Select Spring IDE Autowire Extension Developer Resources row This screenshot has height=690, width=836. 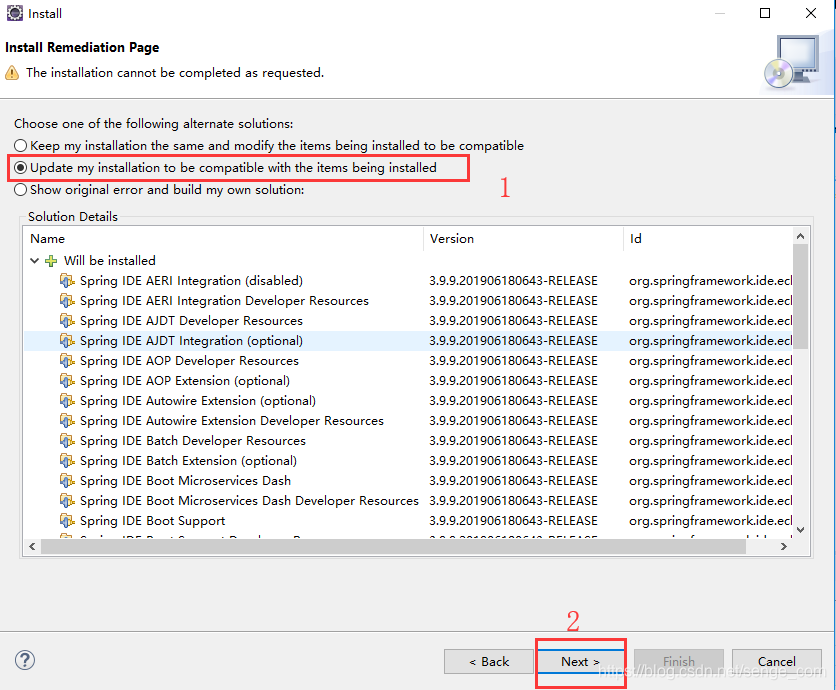(408, 421)
